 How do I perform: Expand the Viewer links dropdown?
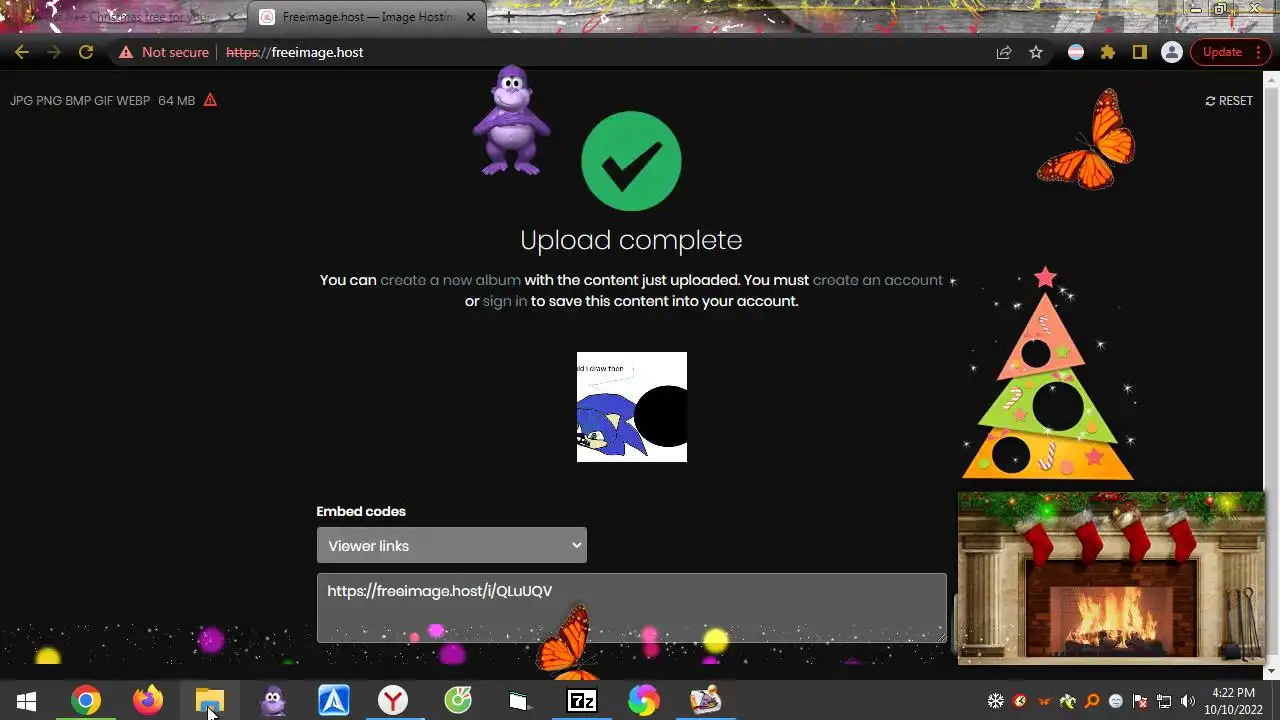tap(452, 545)
